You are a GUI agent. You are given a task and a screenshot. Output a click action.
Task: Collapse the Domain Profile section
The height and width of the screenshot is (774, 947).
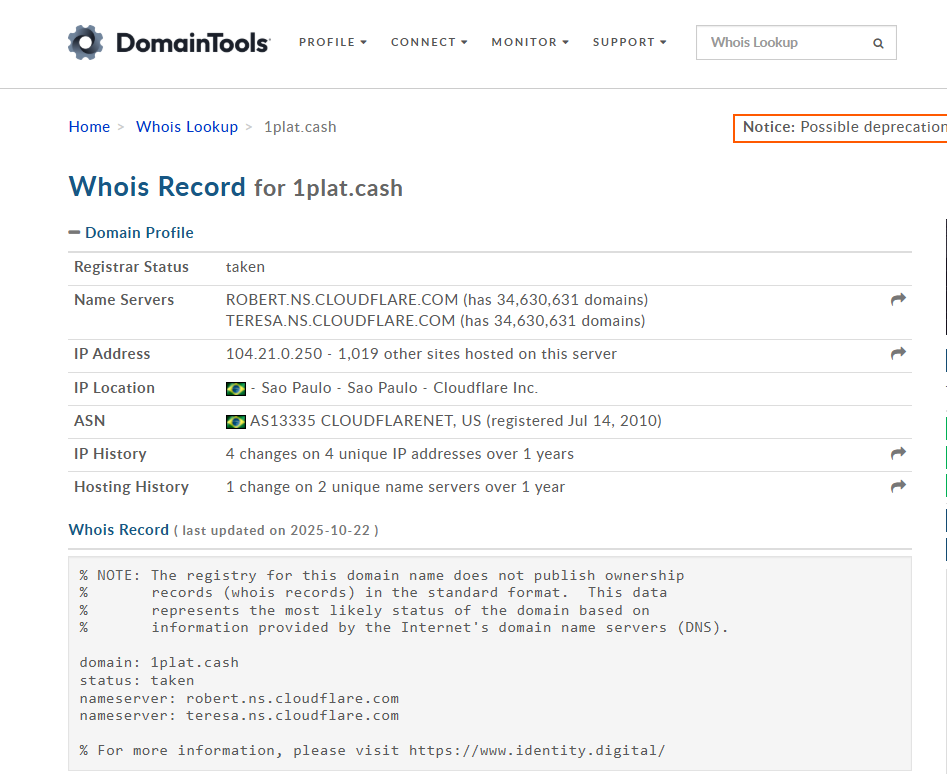(x=131, y=232)
